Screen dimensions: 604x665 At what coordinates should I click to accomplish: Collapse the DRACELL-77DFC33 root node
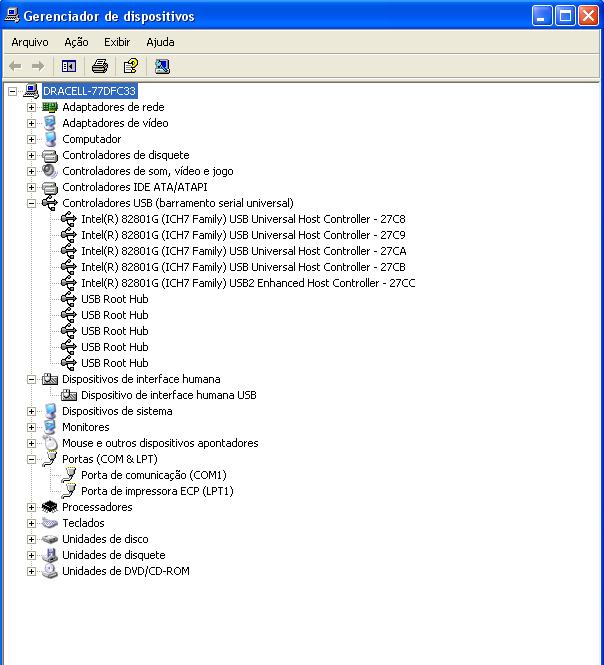(x=13, y=91)
